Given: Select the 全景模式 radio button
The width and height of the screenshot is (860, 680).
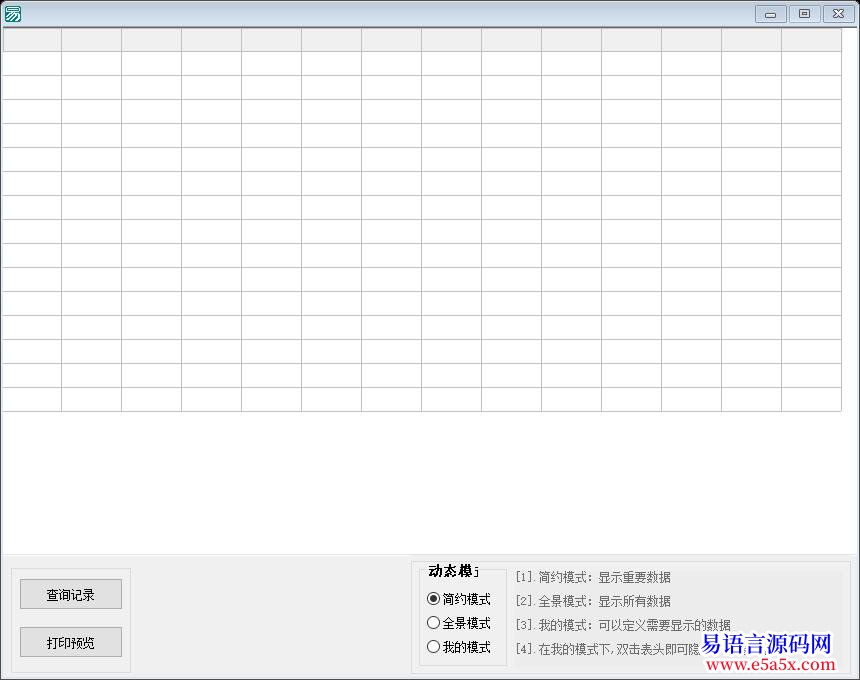Looking at the screenshot, I should (432, 623).
